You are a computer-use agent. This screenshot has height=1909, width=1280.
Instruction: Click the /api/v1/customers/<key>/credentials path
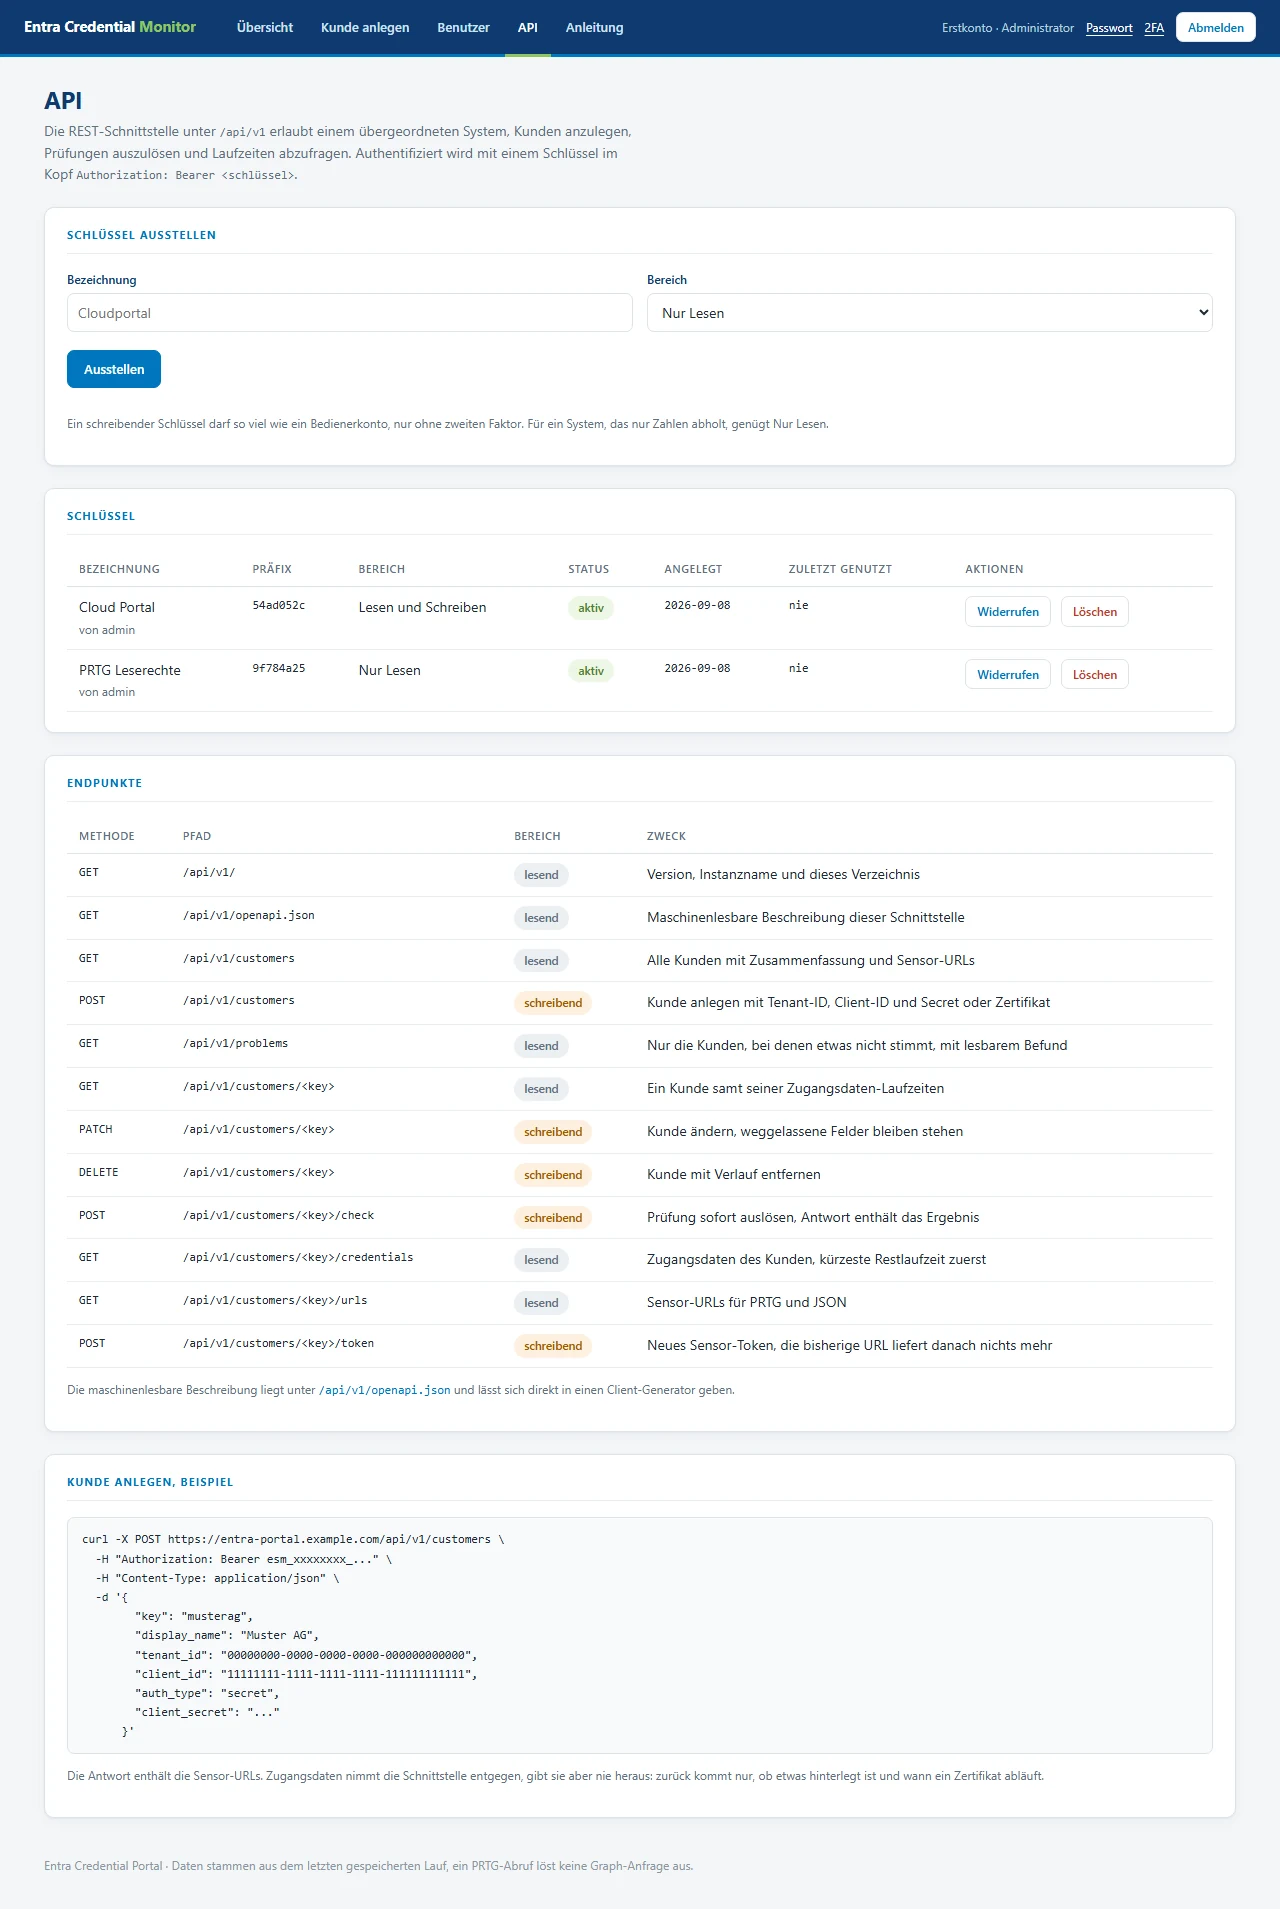coord(298,1257)
